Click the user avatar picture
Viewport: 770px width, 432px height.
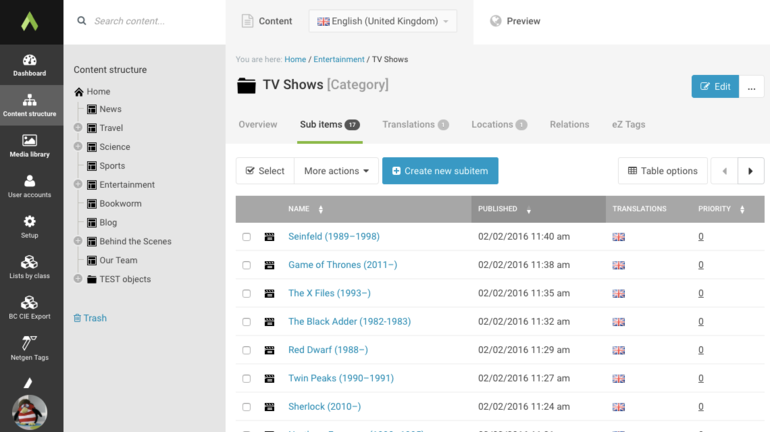pos(30,412)
